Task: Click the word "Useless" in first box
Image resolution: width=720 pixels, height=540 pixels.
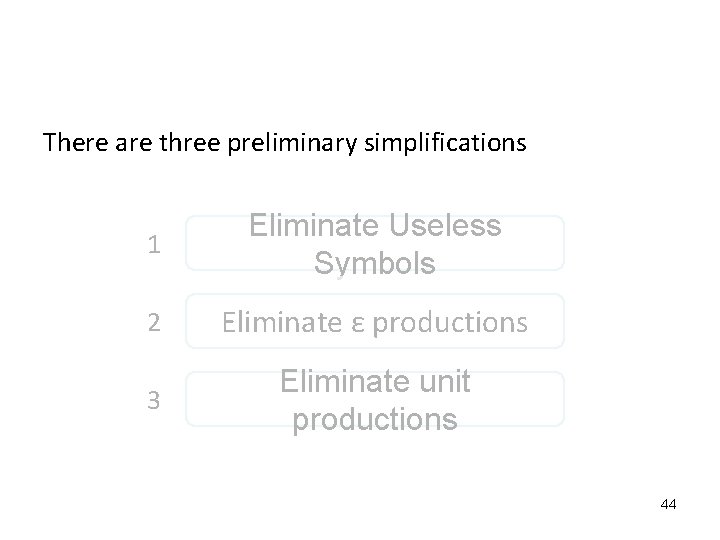Action: [x=446, y=227]
